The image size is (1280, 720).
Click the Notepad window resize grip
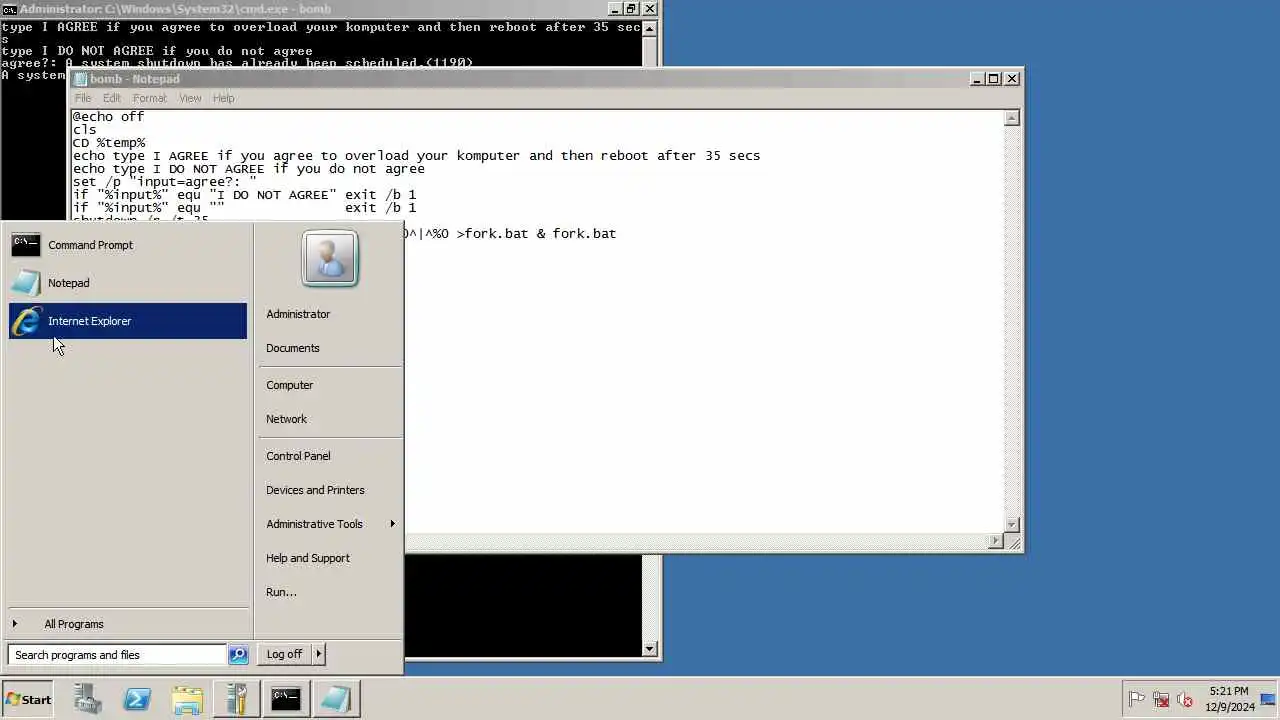(x=1012, y=542)
